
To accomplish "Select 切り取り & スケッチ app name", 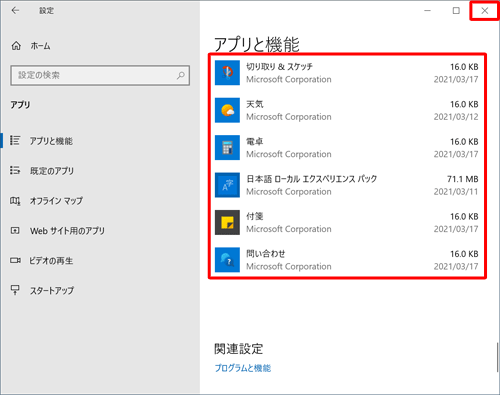I will pos(279,67).
